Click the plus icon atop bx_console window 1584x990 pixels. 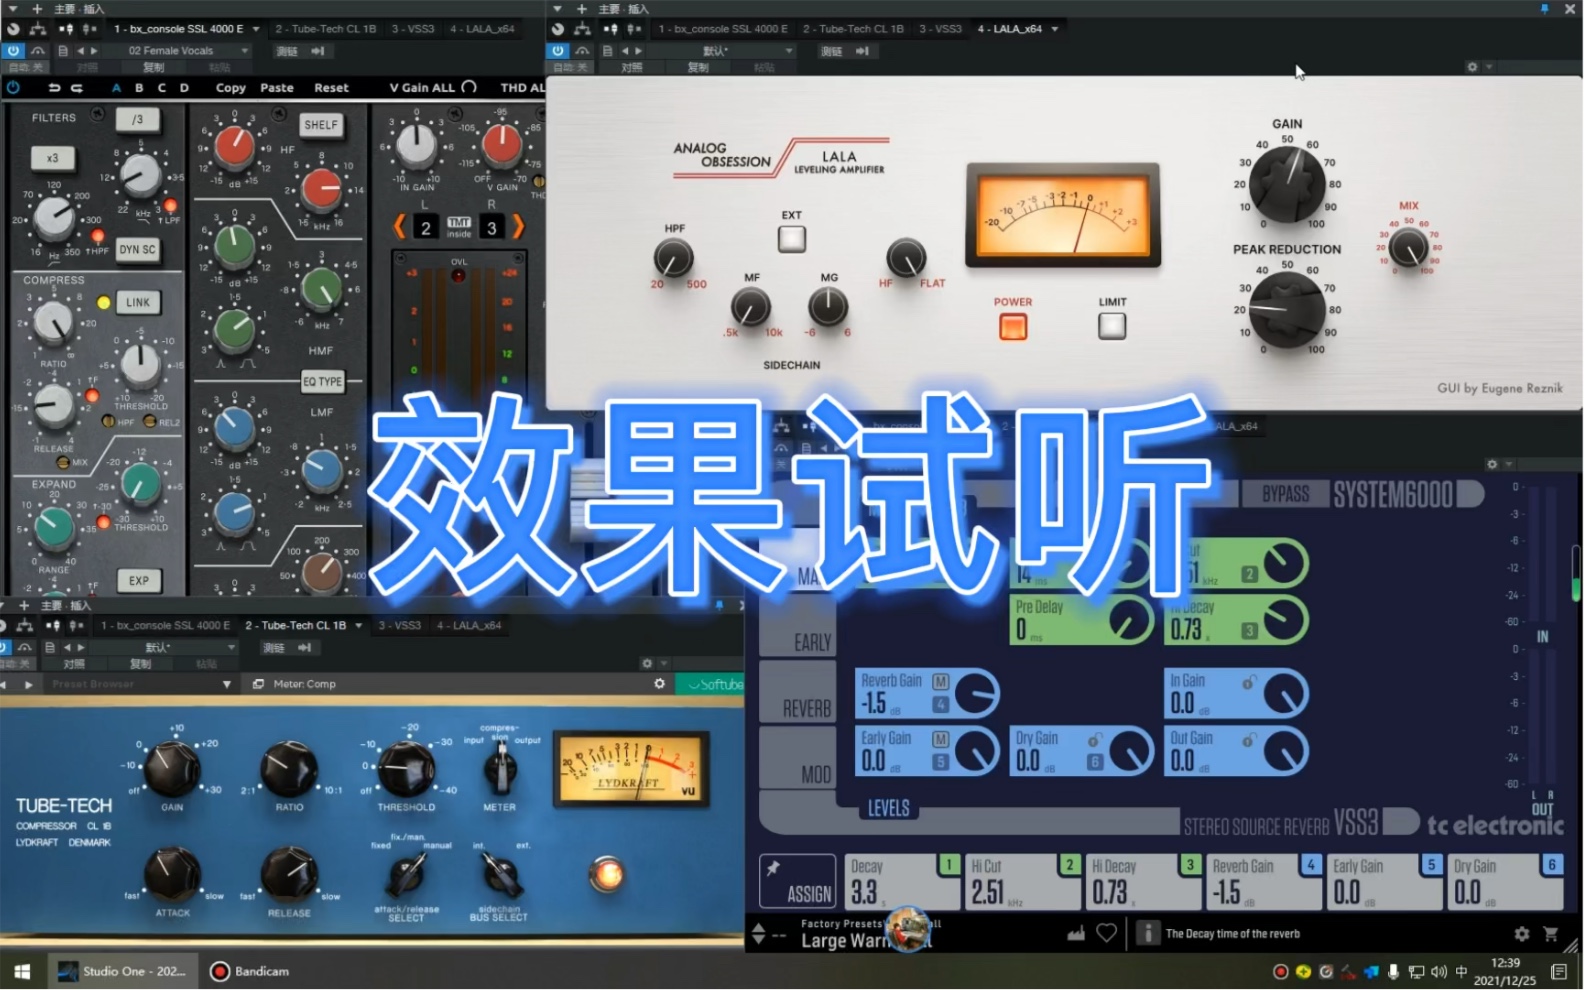[x=37, y=9]
